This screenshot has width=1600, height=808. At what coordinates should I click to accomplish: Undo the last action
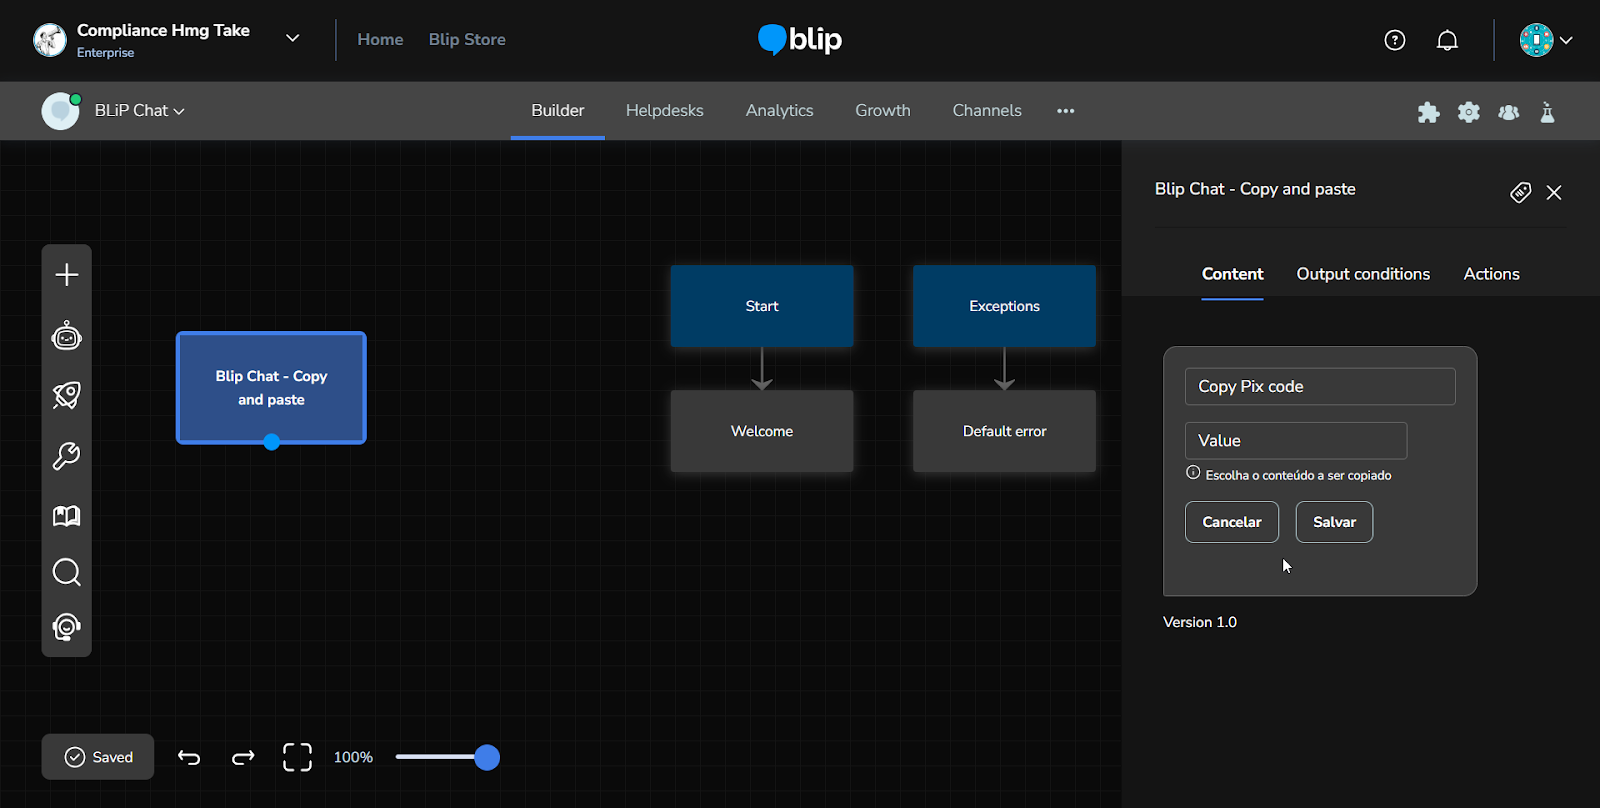(x=189, y=757)
